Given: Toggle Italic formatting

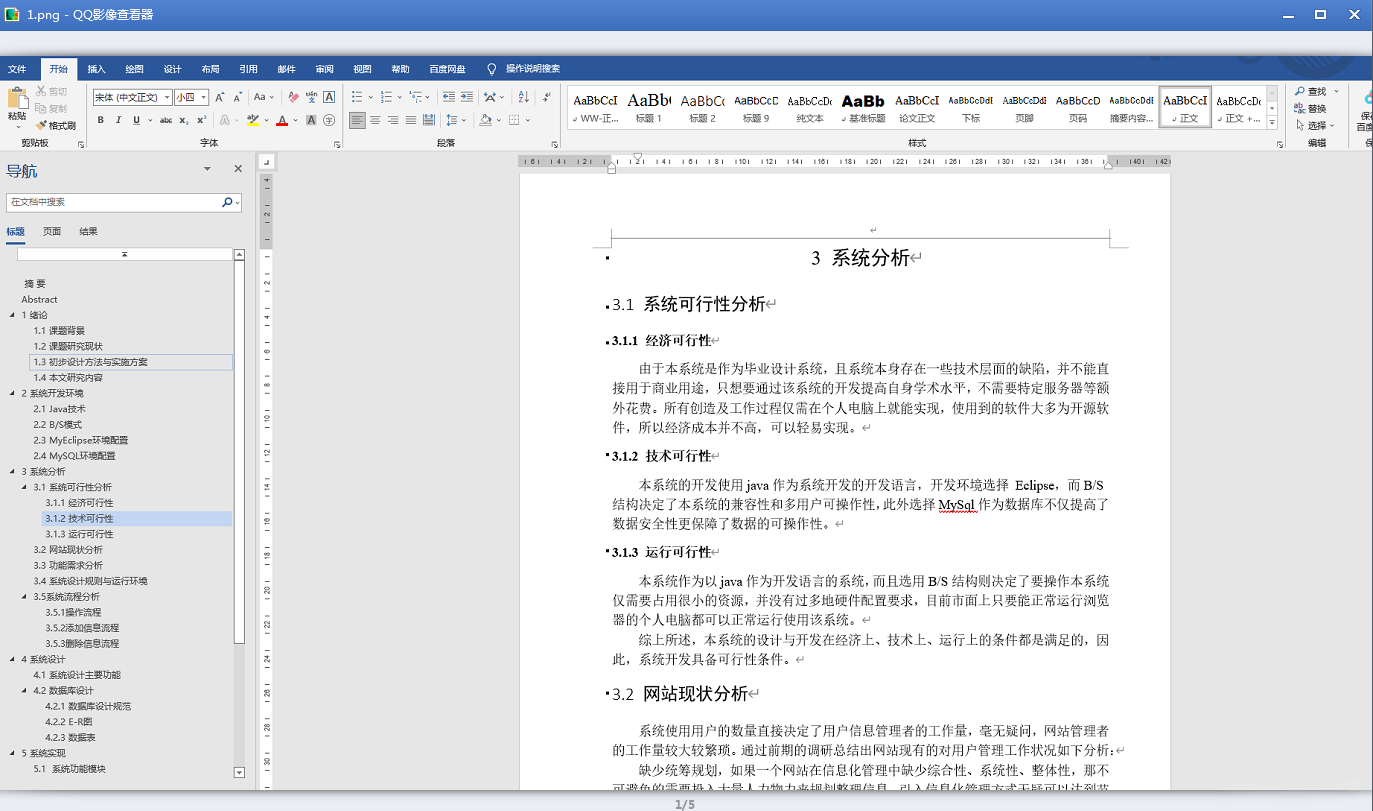Looking at the screenshot, I should pyautogui.click(x=118, y=120).
